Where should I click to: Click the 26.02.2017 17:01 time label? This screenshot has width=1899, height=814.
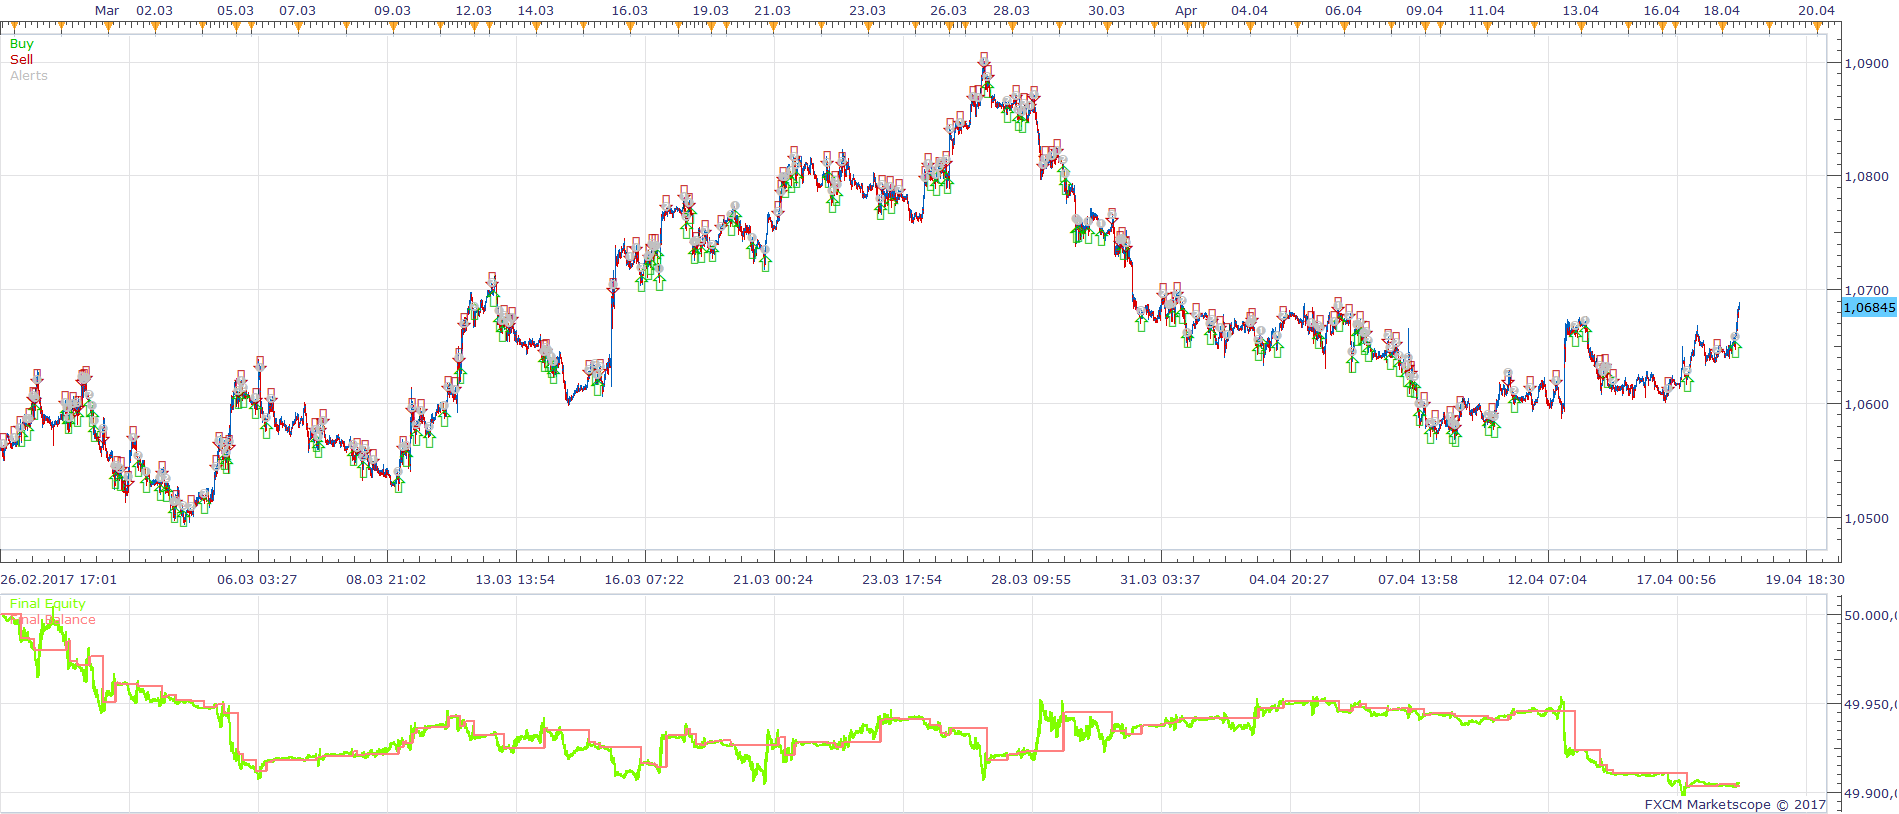click(59, 580)
